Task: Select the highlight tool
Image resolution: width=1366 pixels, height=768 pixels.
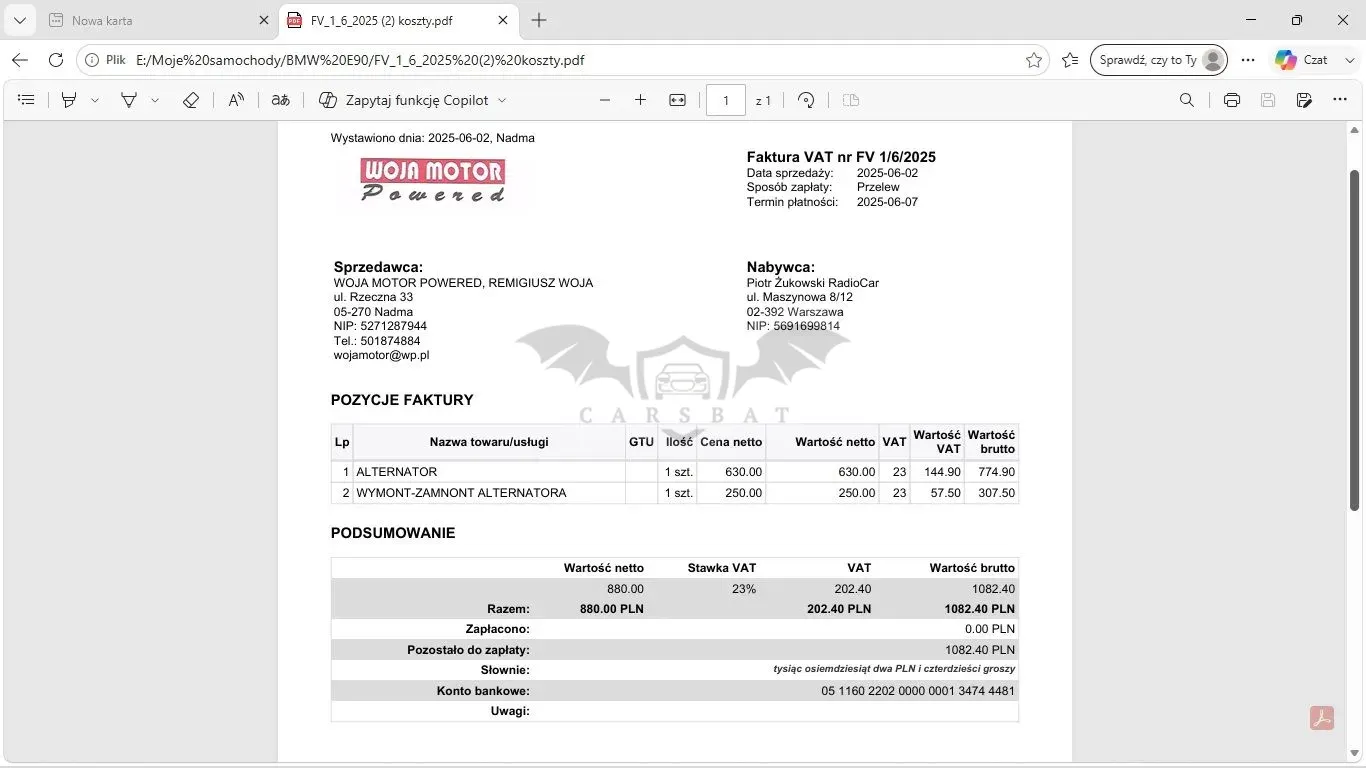Action: point(69,100)
